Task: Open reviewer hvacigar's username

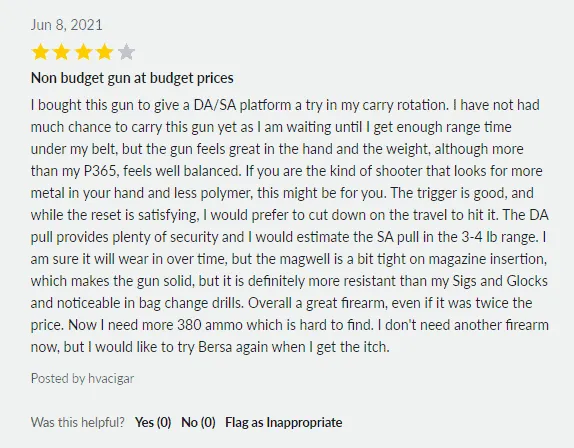Action: tap(111, 378)
